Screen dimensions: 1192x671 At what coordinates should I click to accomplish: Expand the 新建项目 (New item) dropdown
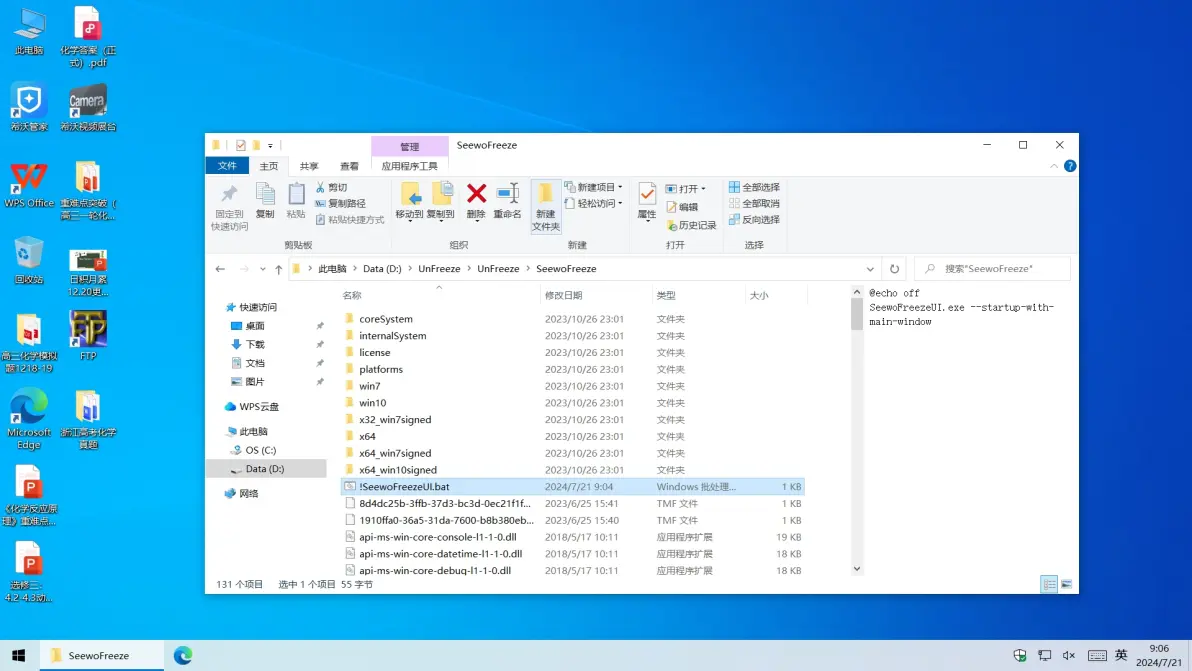coord(620,187)
